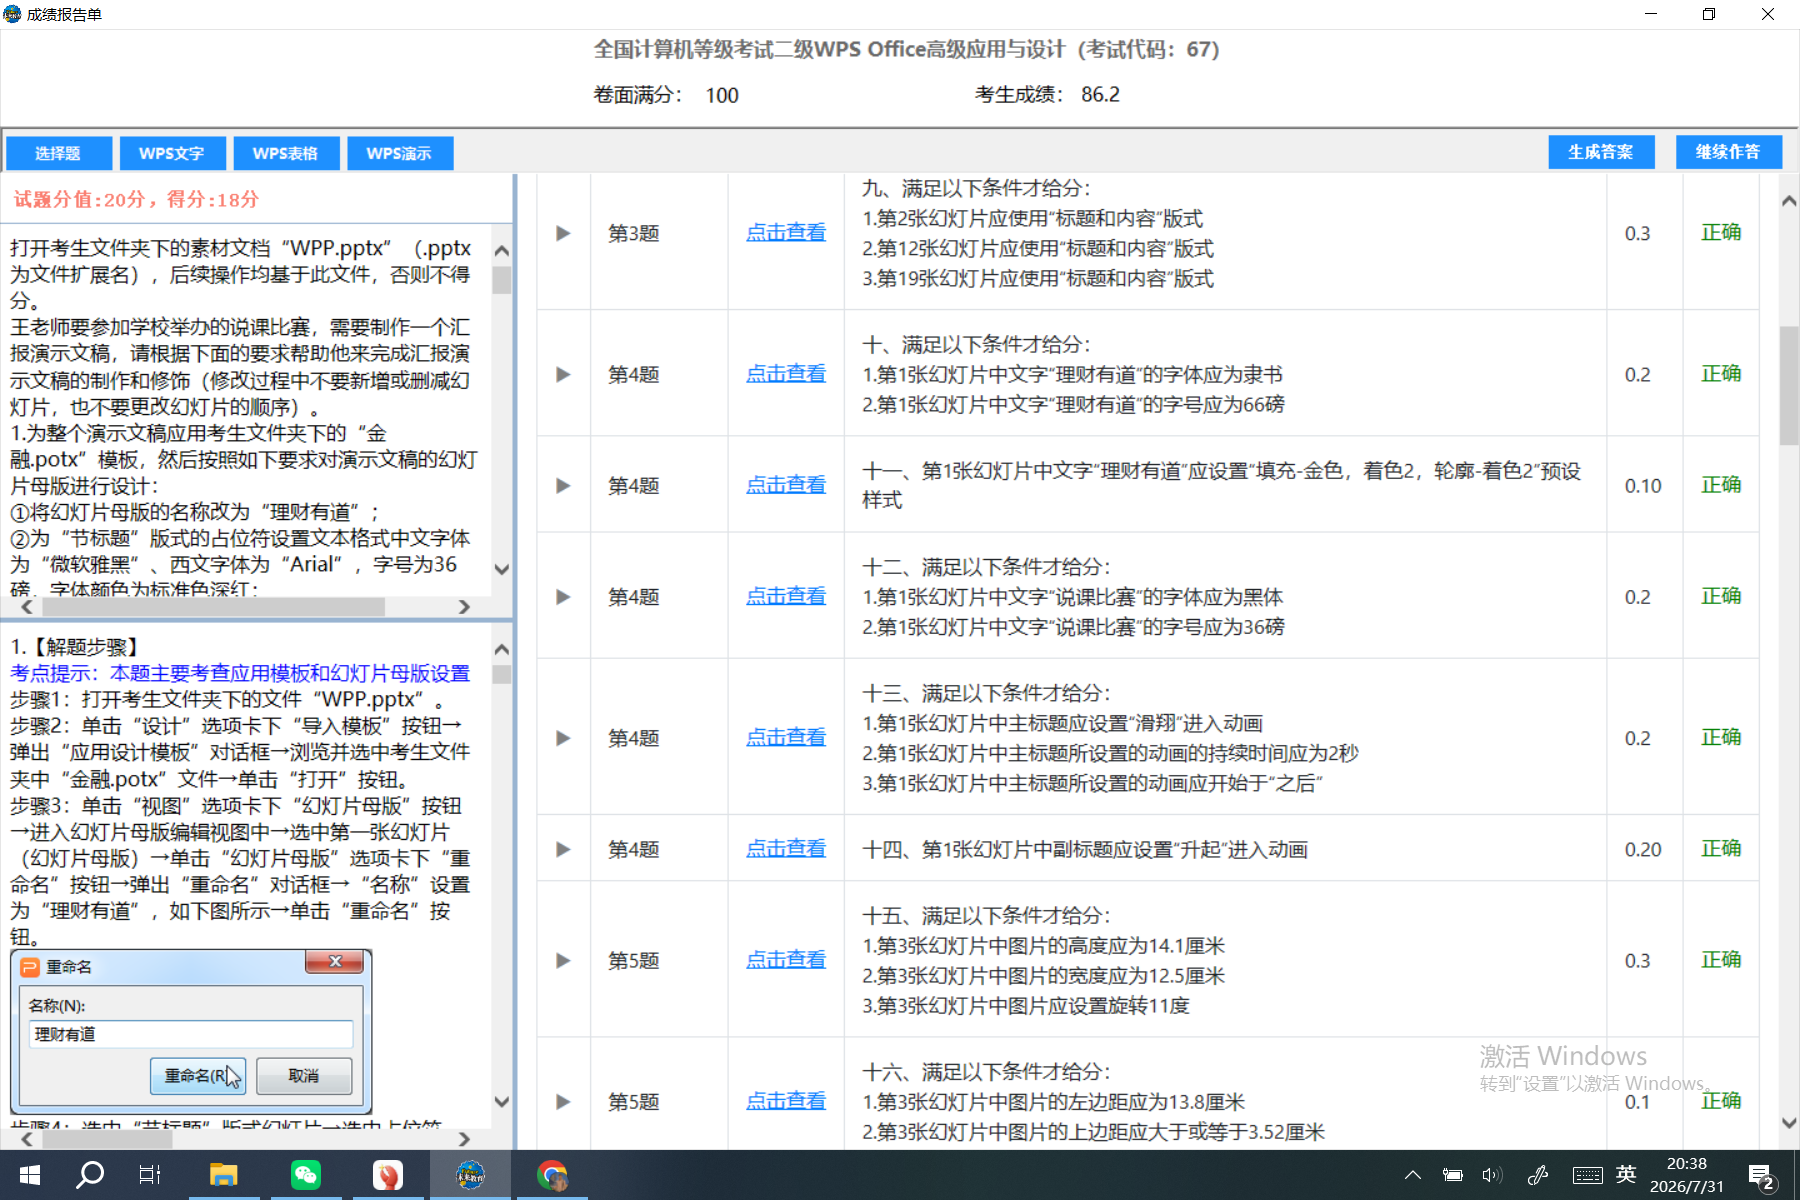
Task: Click the 0.20 score cell
Action: click(1643, 850)
